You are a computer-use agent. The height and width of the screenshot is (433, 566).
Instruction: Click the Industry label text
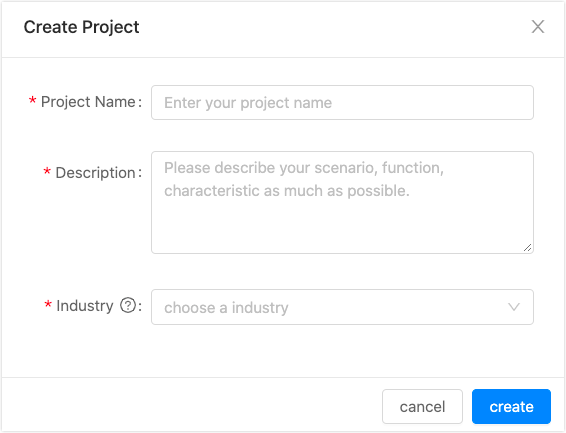tap(85, 306)
